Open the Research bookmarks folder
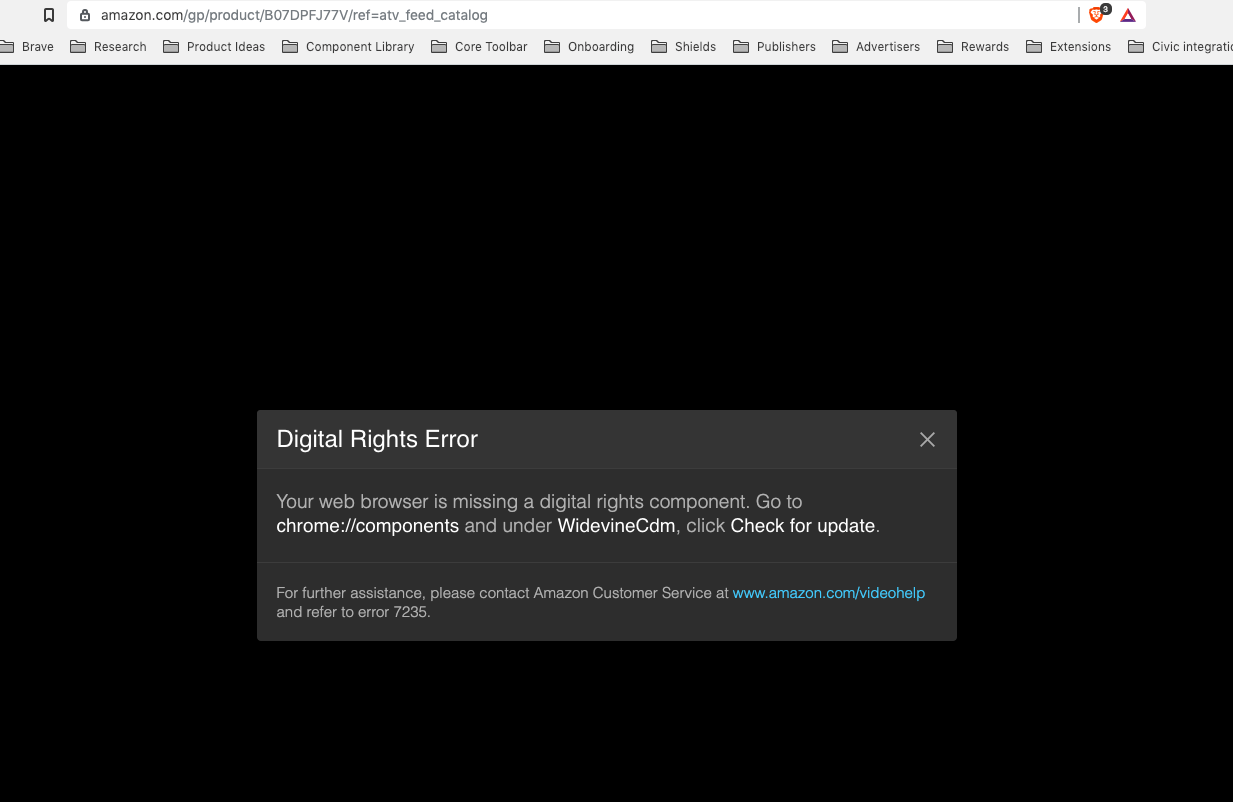Viewport: 1233px width, 802px height. pos(108,46)
